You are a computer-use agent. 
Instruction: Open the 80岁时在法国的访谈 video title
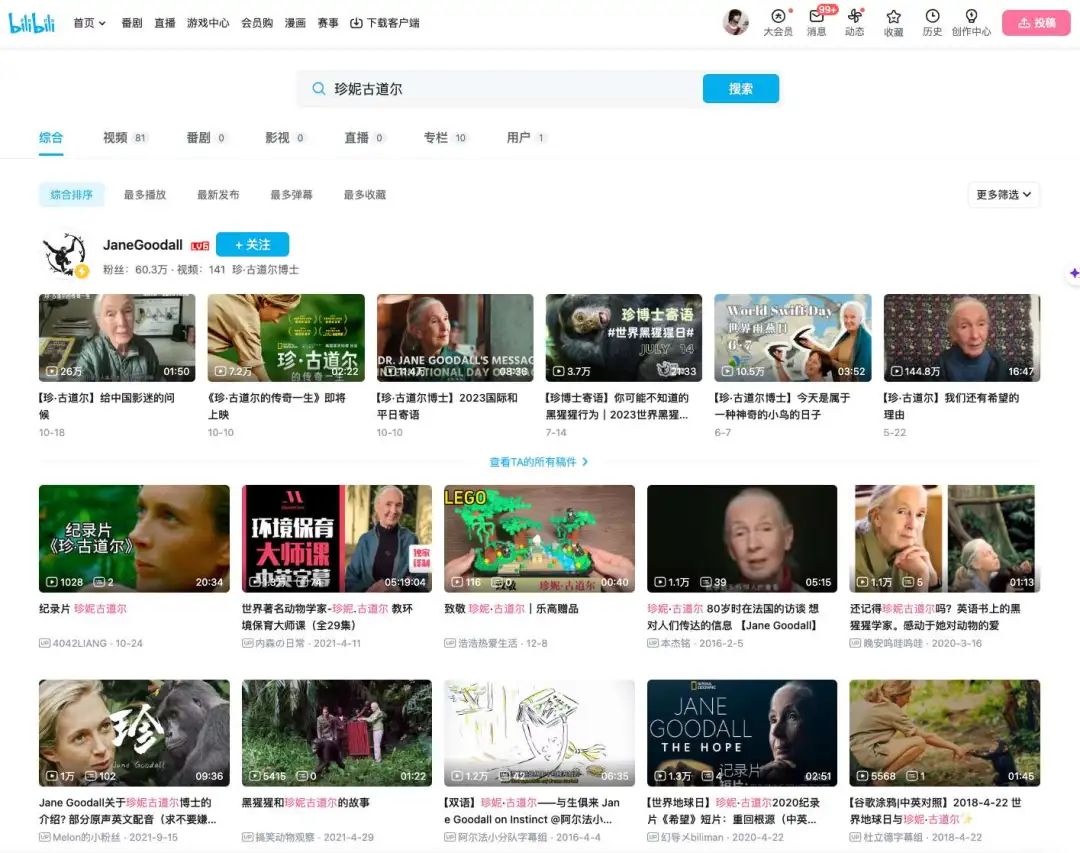734,617
